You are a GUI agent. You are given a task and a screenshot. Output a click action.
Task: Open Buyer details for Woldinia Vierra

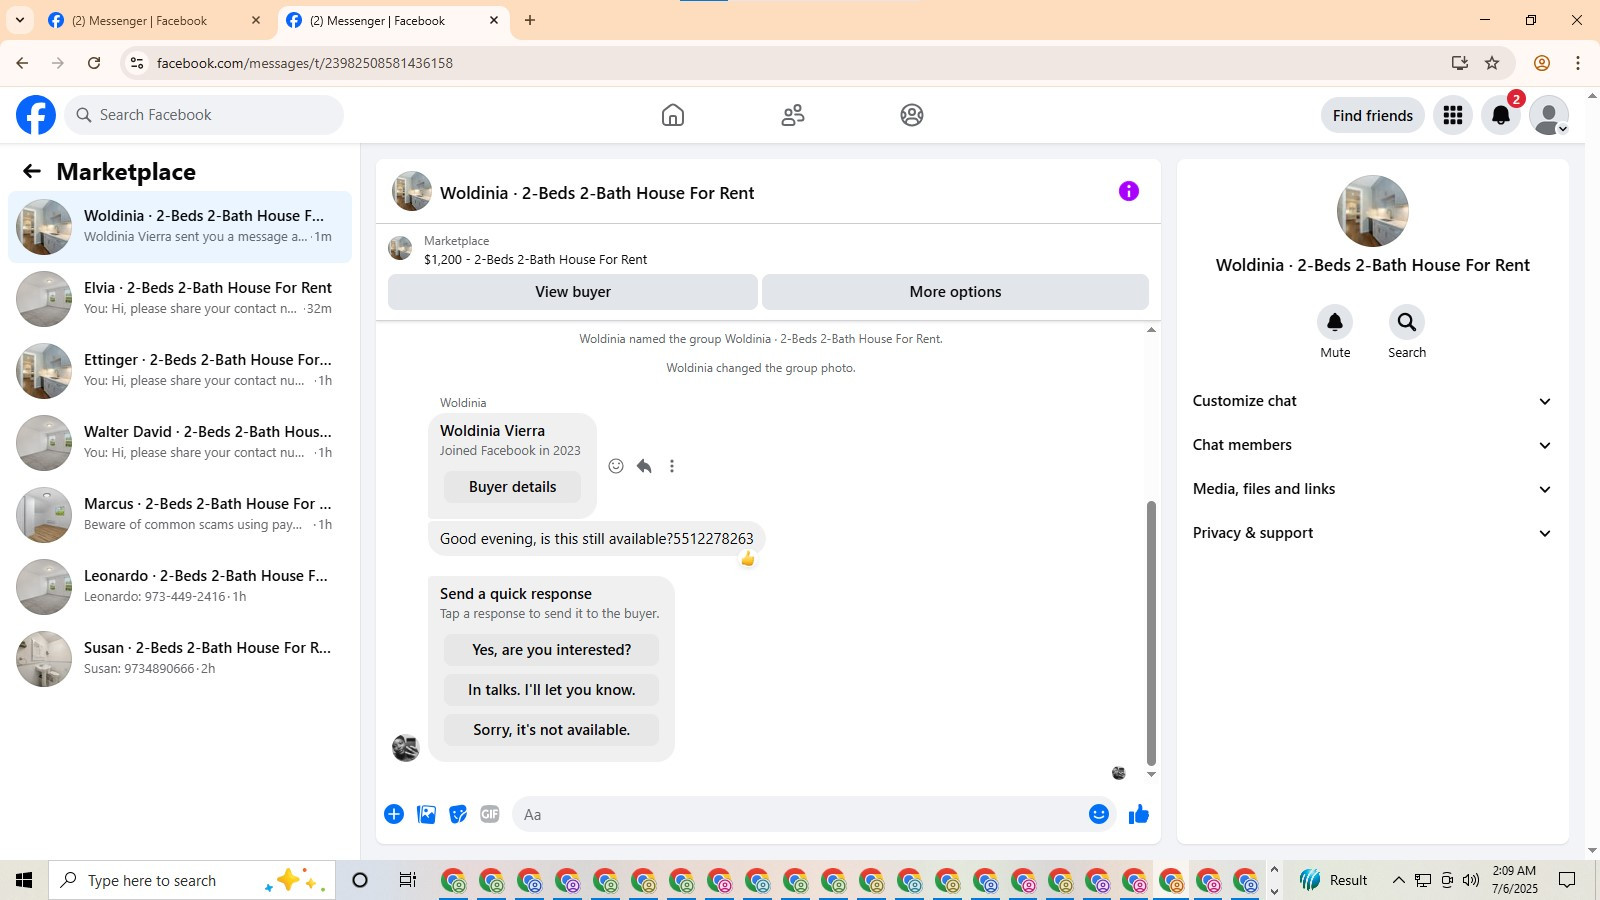512,487
